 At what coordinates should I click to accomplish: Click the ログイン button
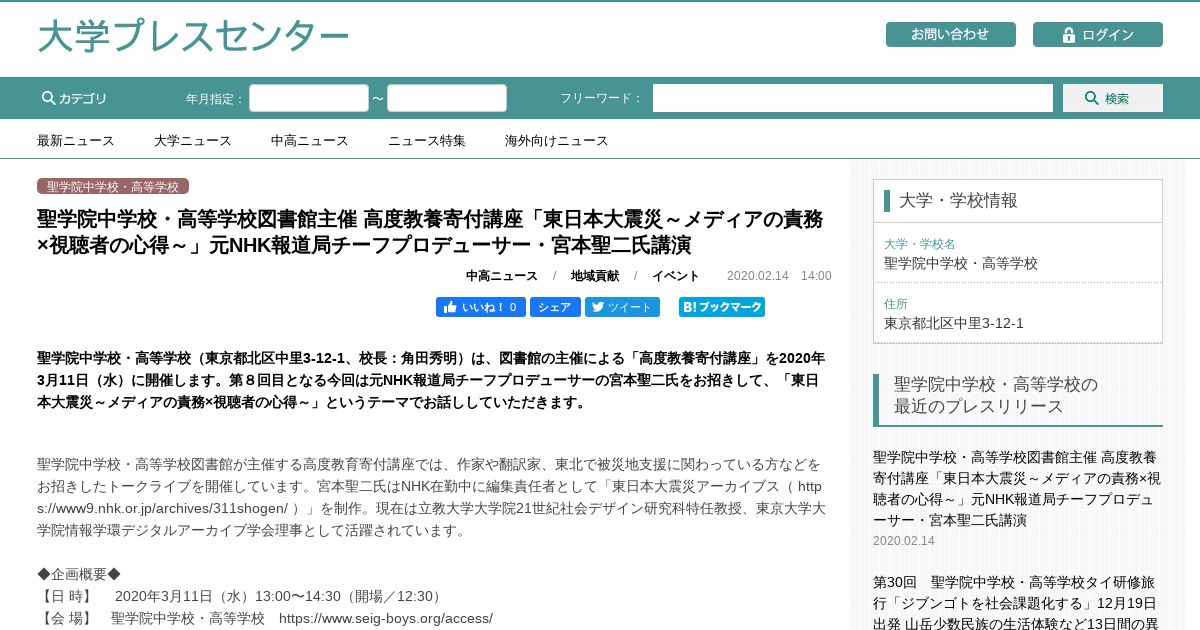[x=1097, y=35]
